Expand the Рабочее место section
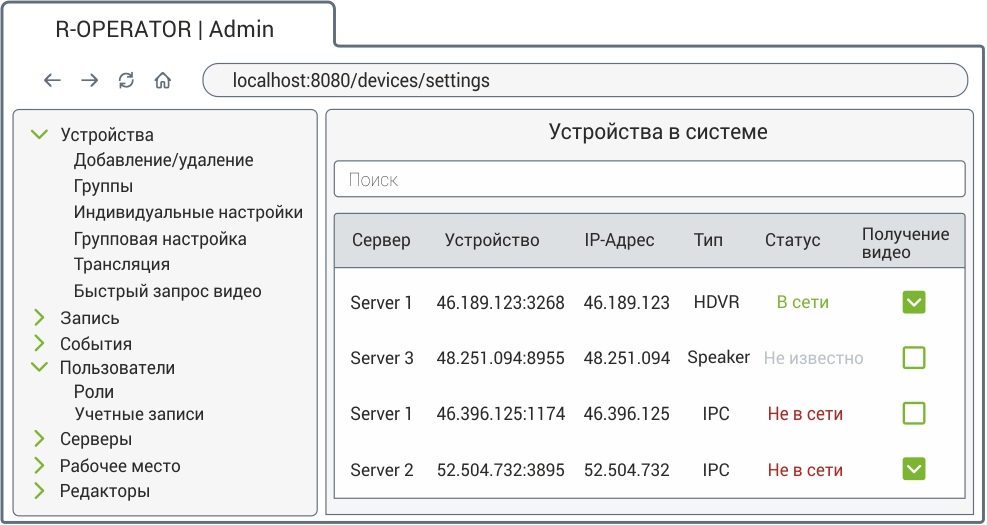The image size is (987, 525). (40, 466)
